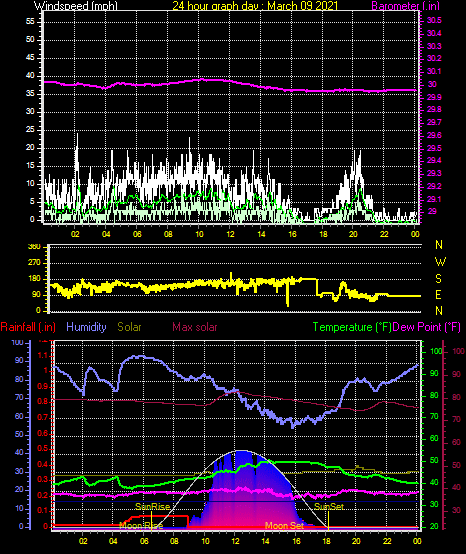Click the E wind direction label
Screen dimensions: 466x554
point(438,295)
